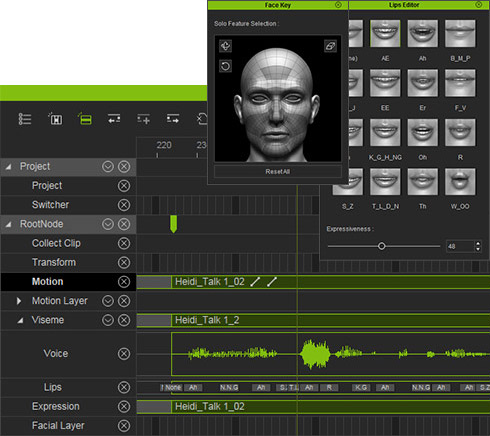Image resolution: width=490 pixels, height=436 pixels.
Task: Select the Oh lip shape thumbnail
Action: point(422,132)
